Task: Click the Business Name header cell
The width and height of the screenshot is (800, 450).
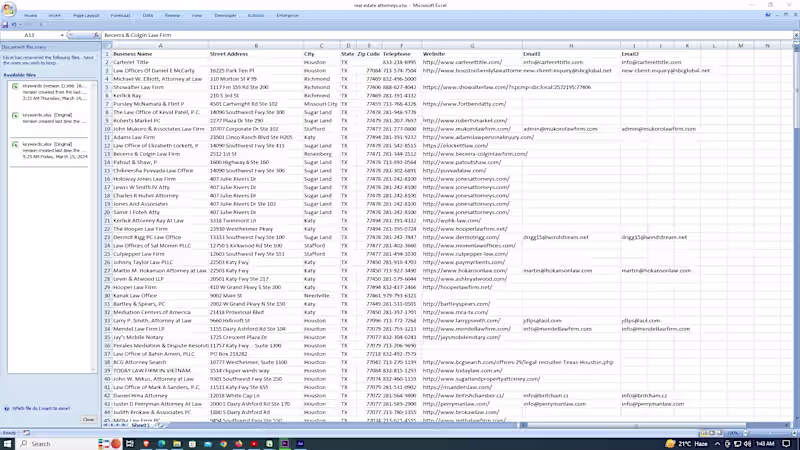Action: tap(160, 54)
